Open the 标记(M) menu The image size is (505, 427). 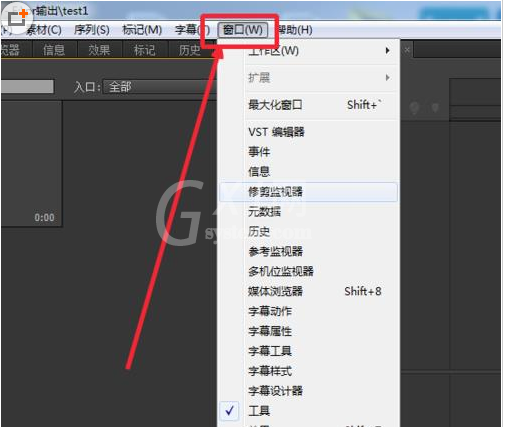pyautogui.click(x=142, y=30)
